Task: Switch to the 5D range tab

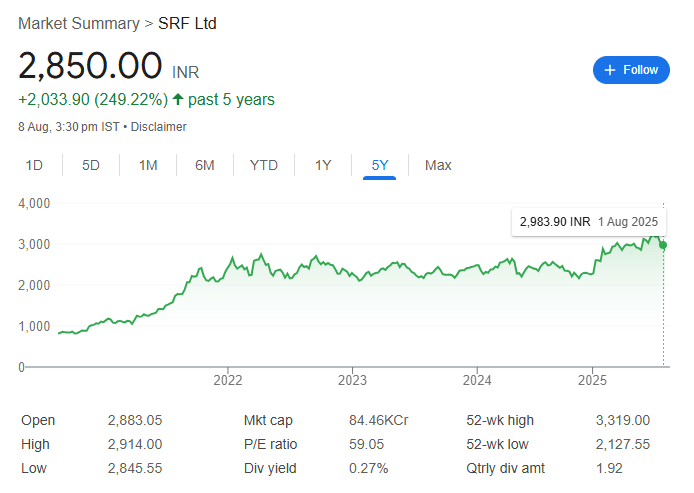Action: pyautogui.click(x=91, y=165)
